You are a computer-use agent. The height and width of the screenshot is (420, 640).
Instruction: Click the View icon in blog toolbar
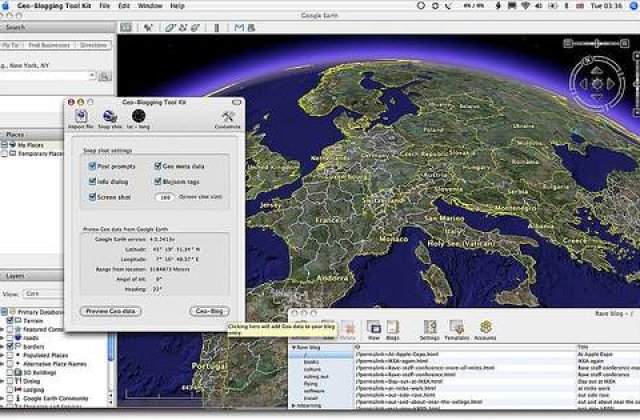373,327
